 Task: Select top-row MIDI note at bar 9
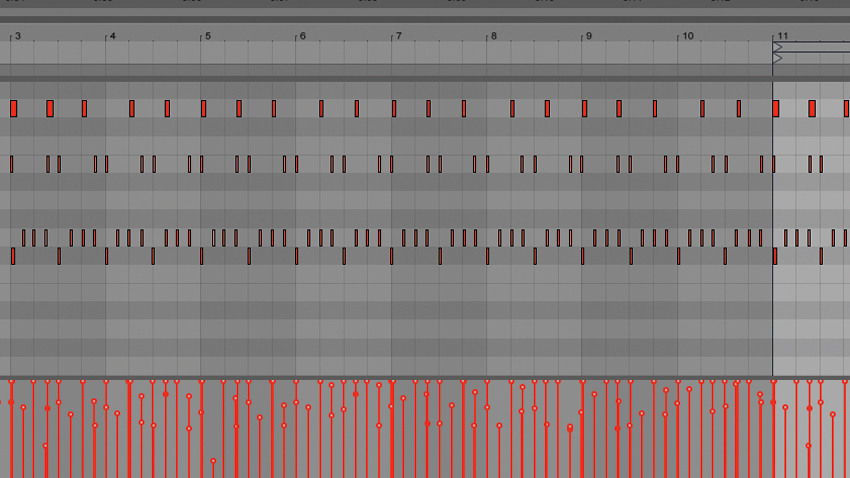click(x=584, y=108)
